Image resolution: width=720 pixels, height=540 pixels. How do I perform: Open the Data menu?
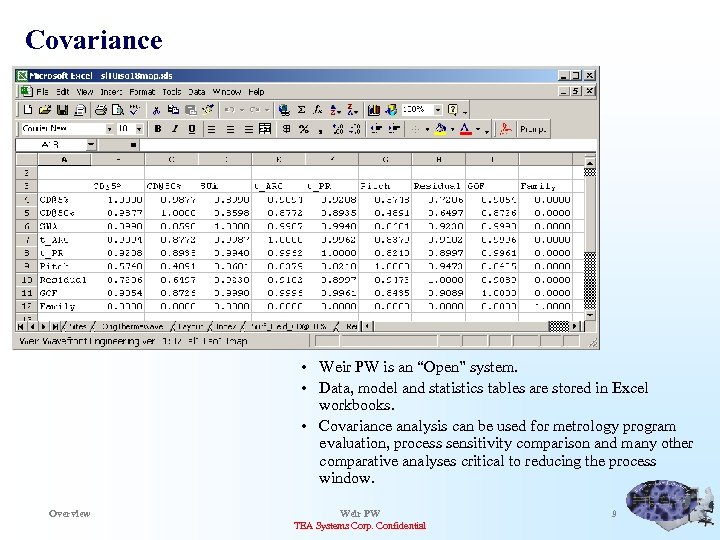197,92
